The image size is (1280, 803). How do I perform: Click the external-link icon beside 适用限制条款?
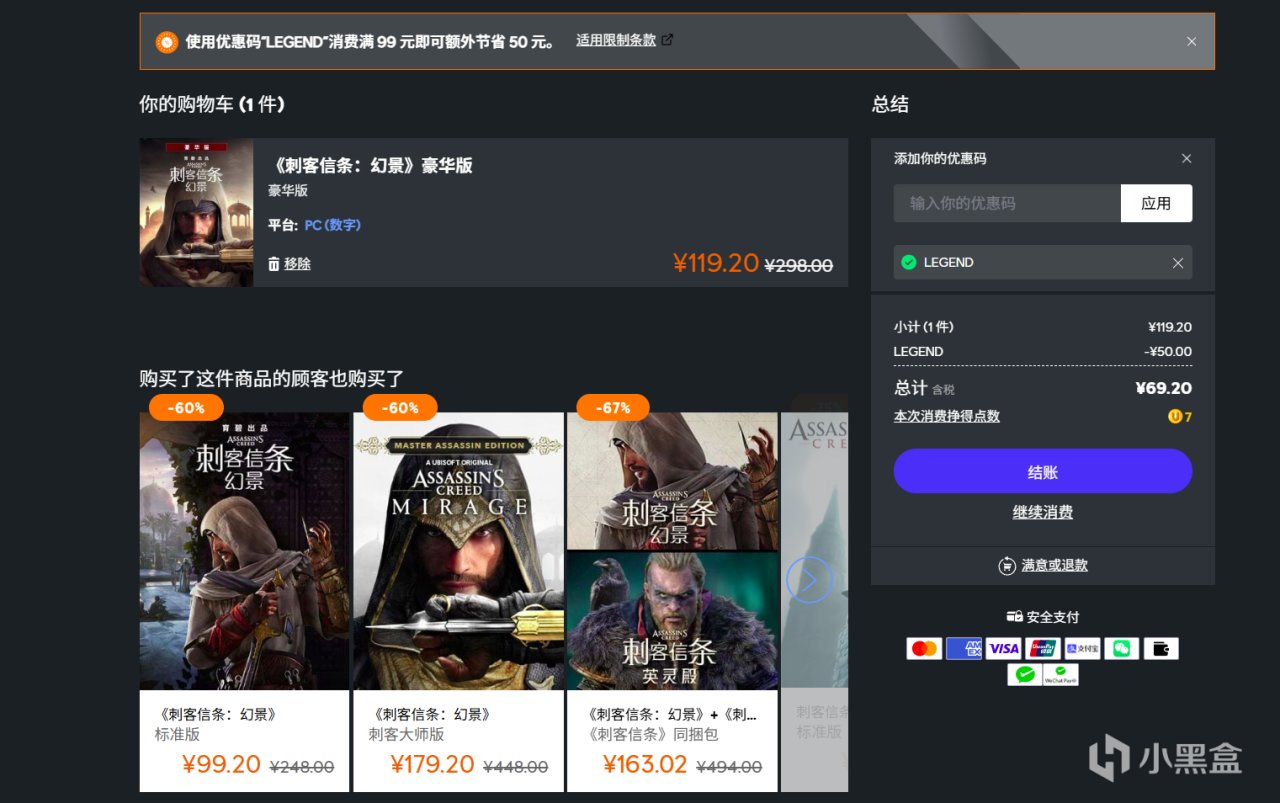(x=667, y=41)
